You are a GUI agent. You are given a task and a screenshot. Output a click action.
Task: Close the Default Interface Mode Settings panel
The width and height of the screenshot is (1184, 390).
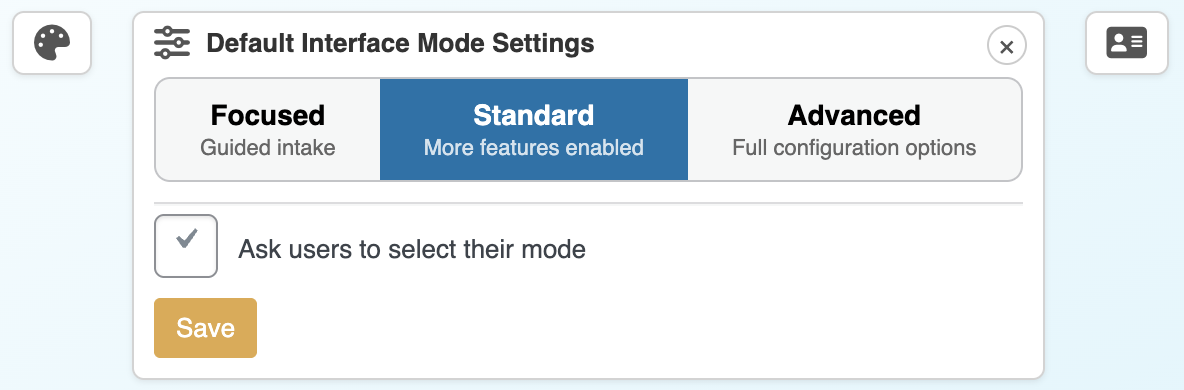[x=1007, y=46]
